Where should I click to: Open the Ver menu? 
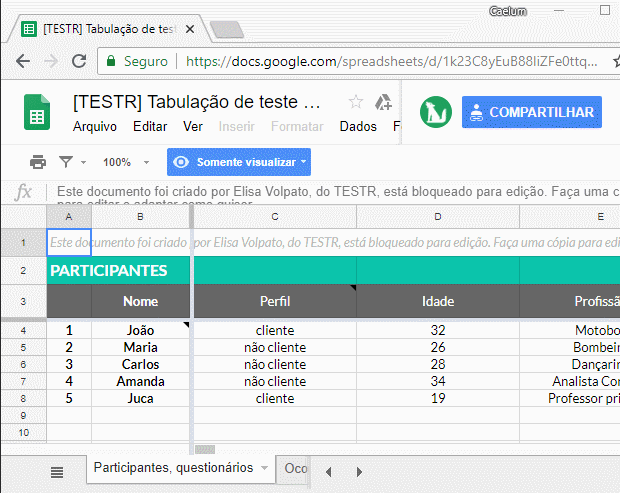click(x=193, y=127)
